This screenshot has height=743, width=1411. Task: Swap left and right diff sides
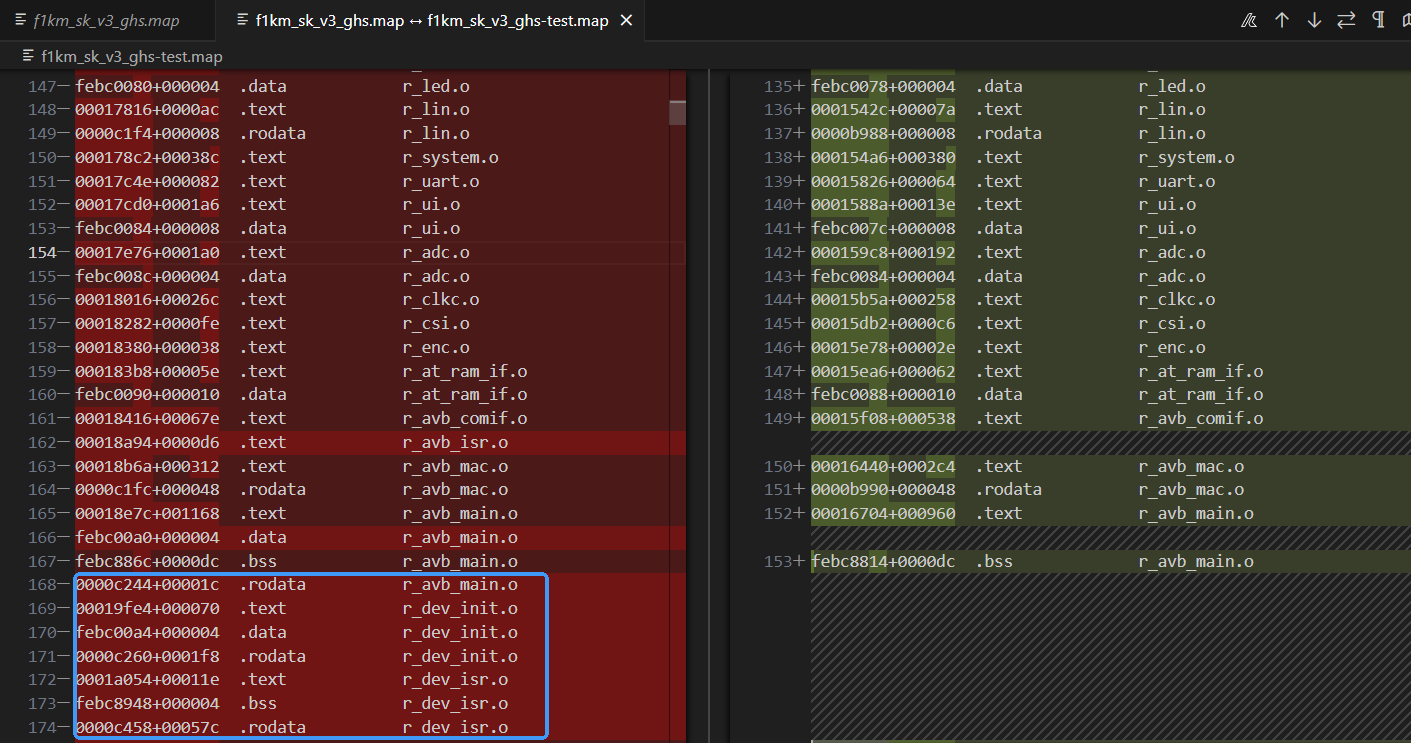click(x=1346, y=20)
